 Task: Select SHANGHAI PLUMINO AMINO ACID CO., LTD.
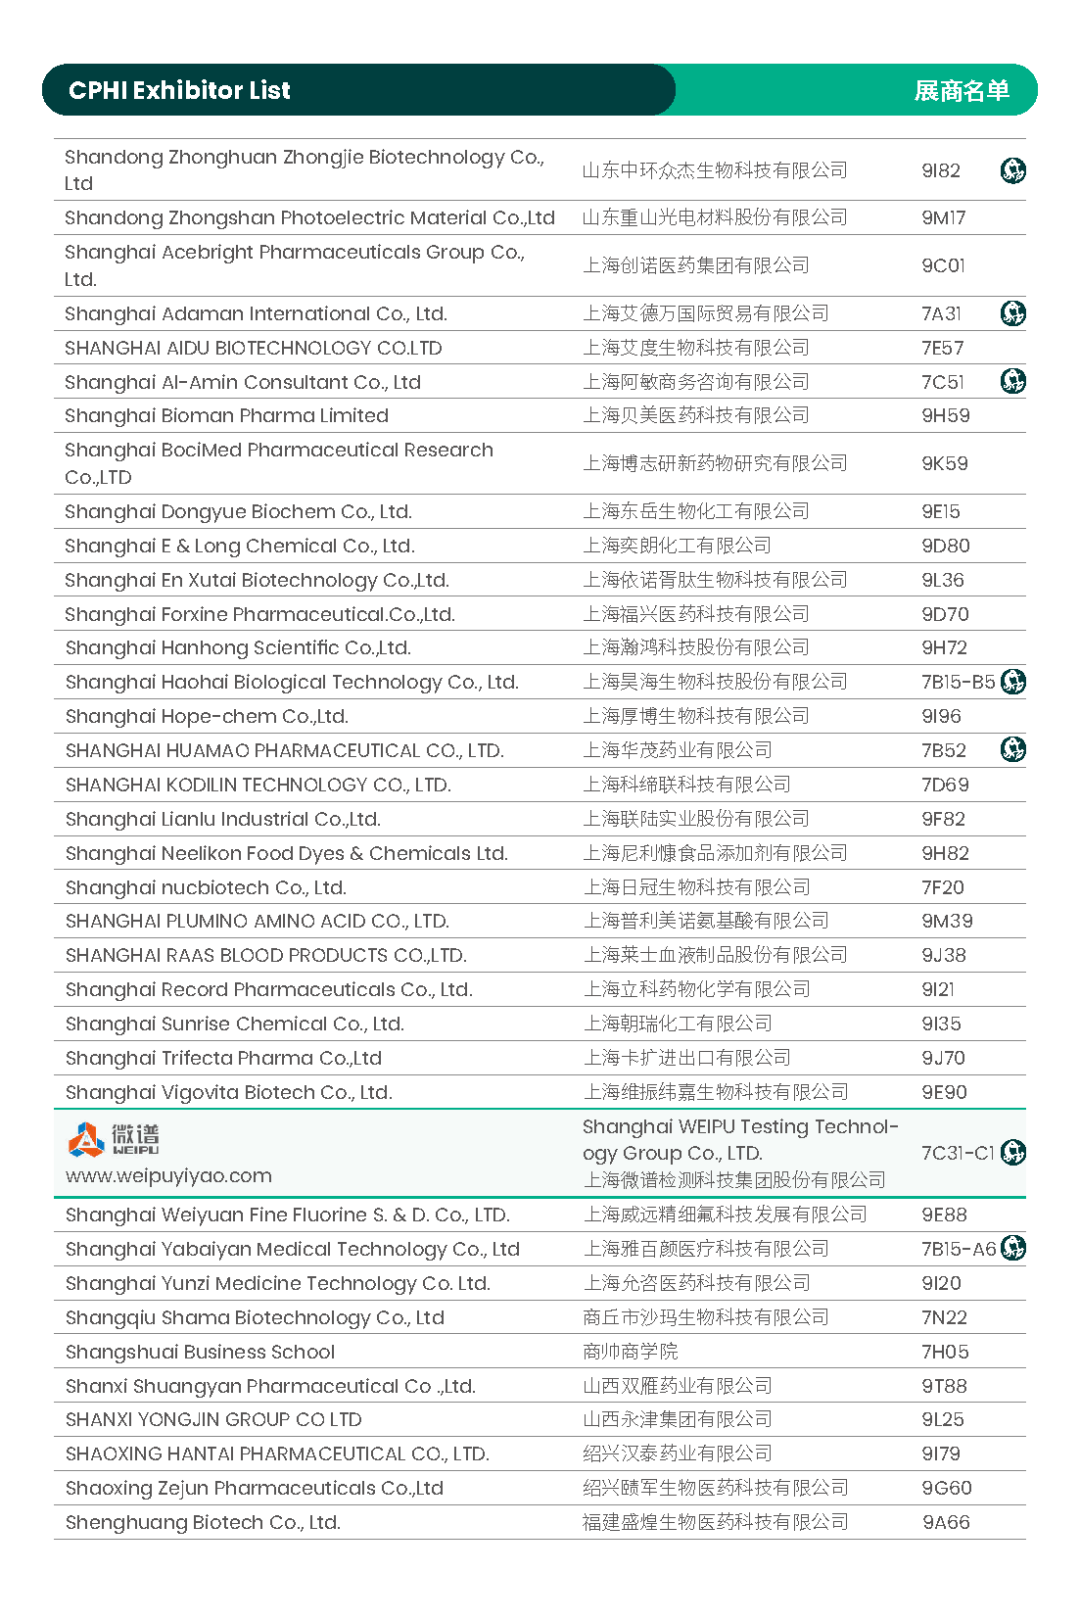tap(257, 921)
